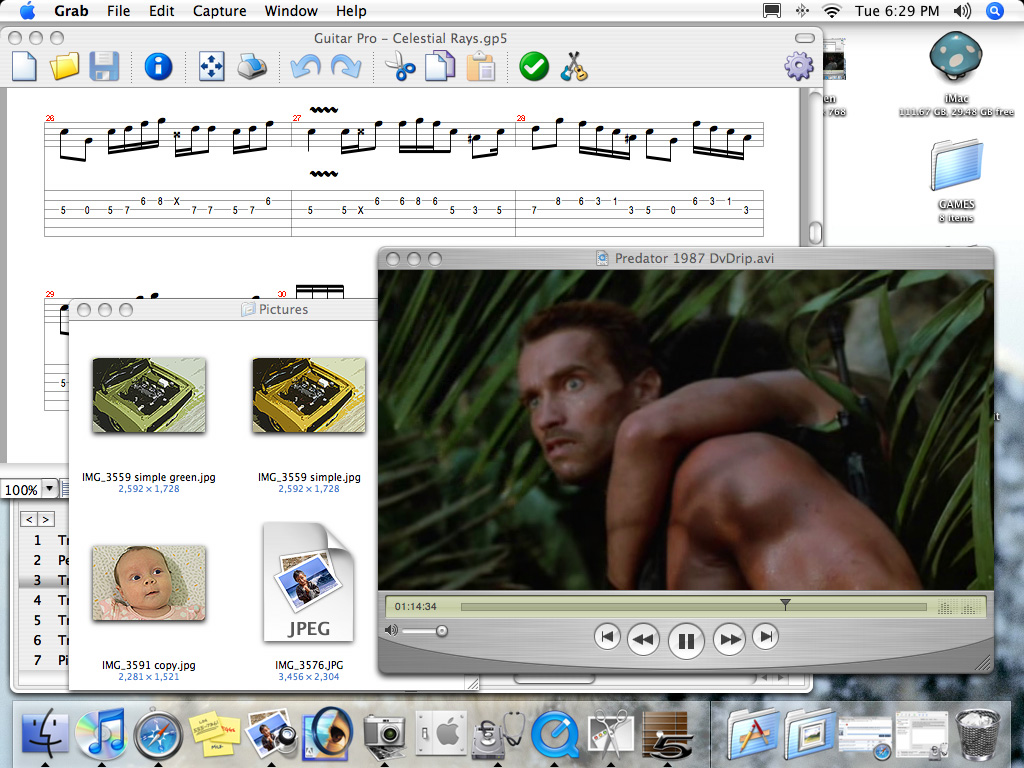Click the QuickTime speaker volume icon
Screen dimensions: 1024x768
pyautogui.click(x=391, y=630)
